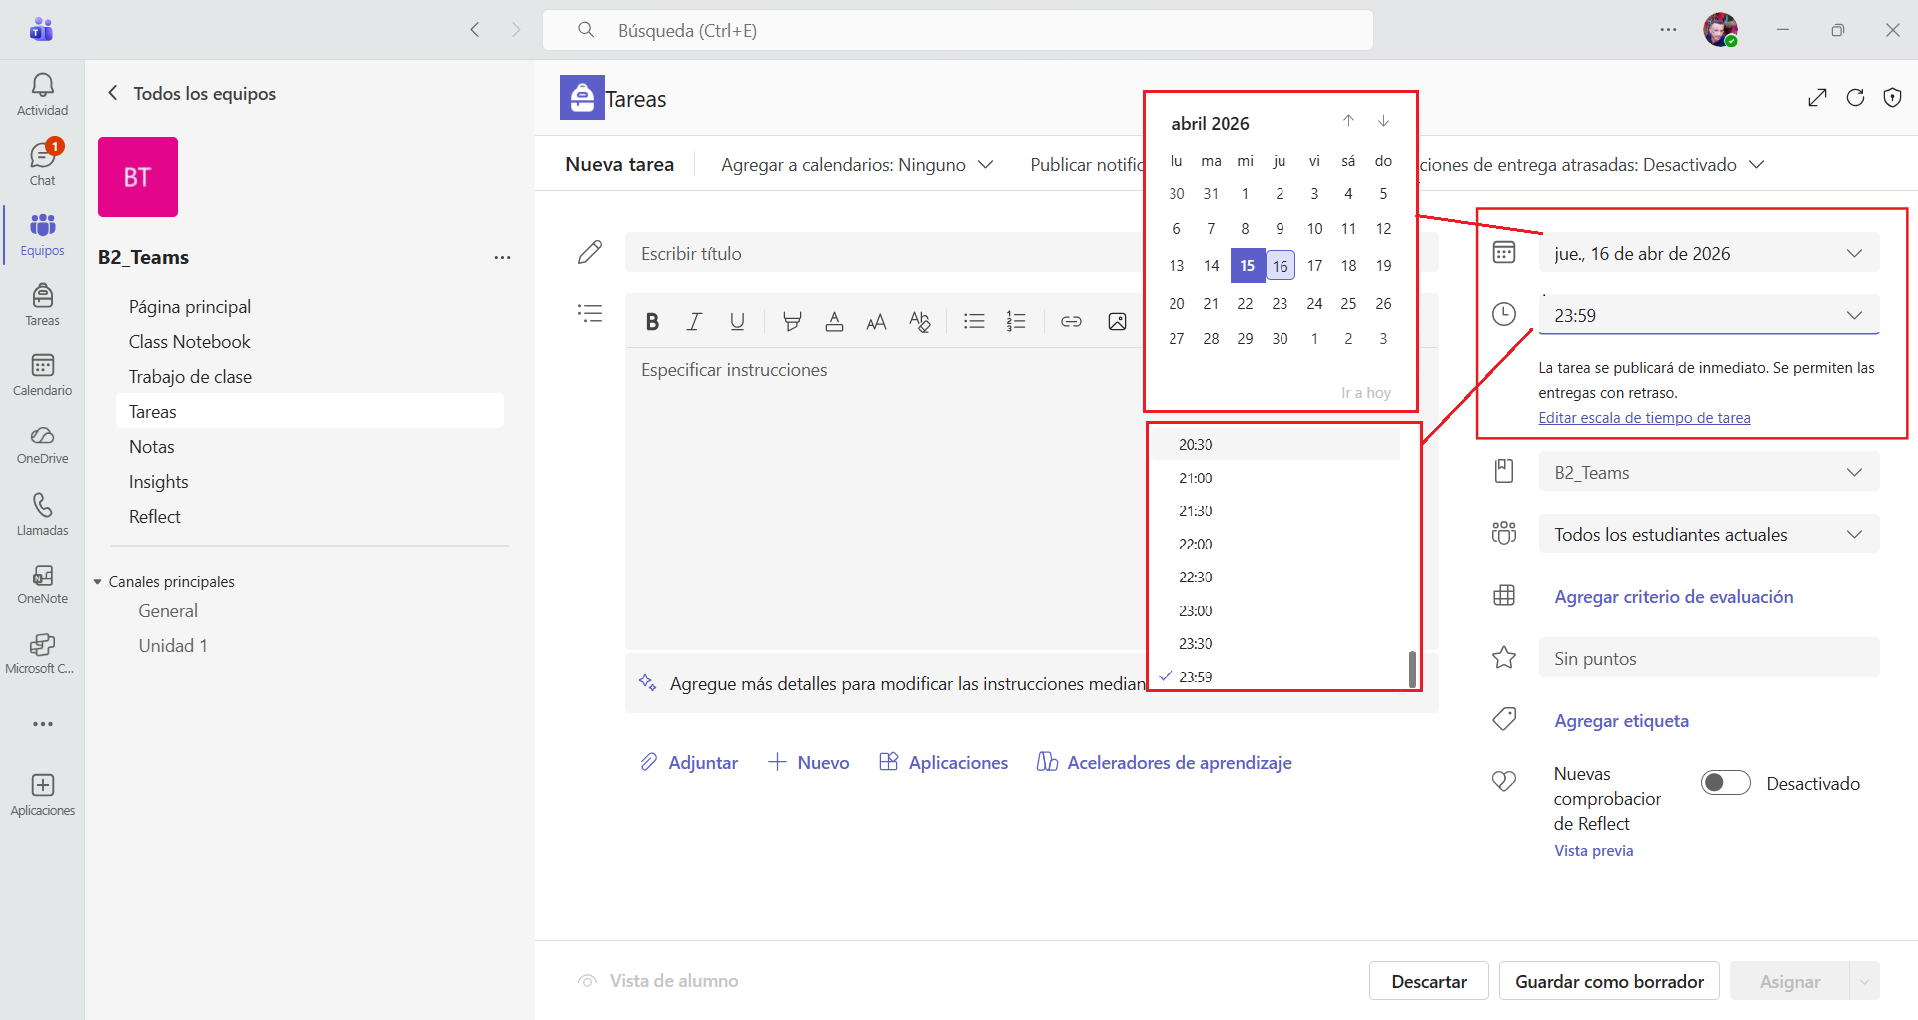1918x1020 pixels.
Task: Select 22:00 in time list
Action: tap(1275, 544)
